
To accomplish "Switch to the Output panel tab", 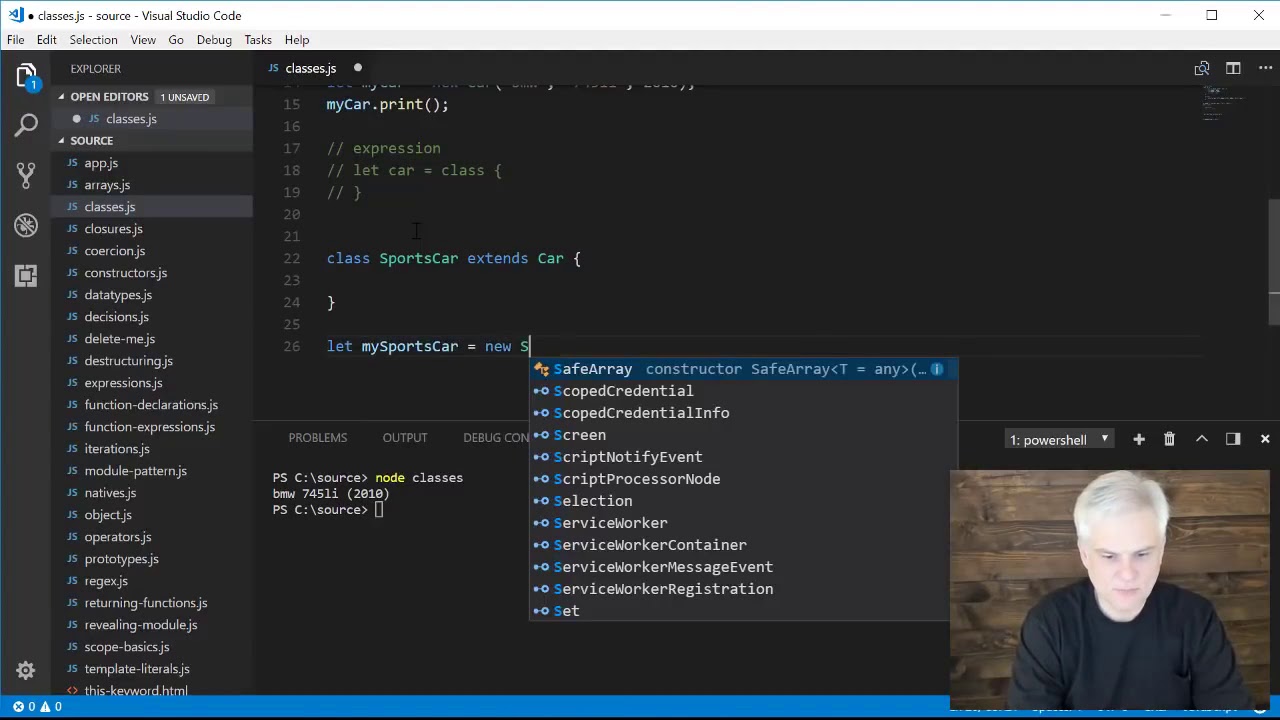I will pyautogui.click(x=405, y=438).
